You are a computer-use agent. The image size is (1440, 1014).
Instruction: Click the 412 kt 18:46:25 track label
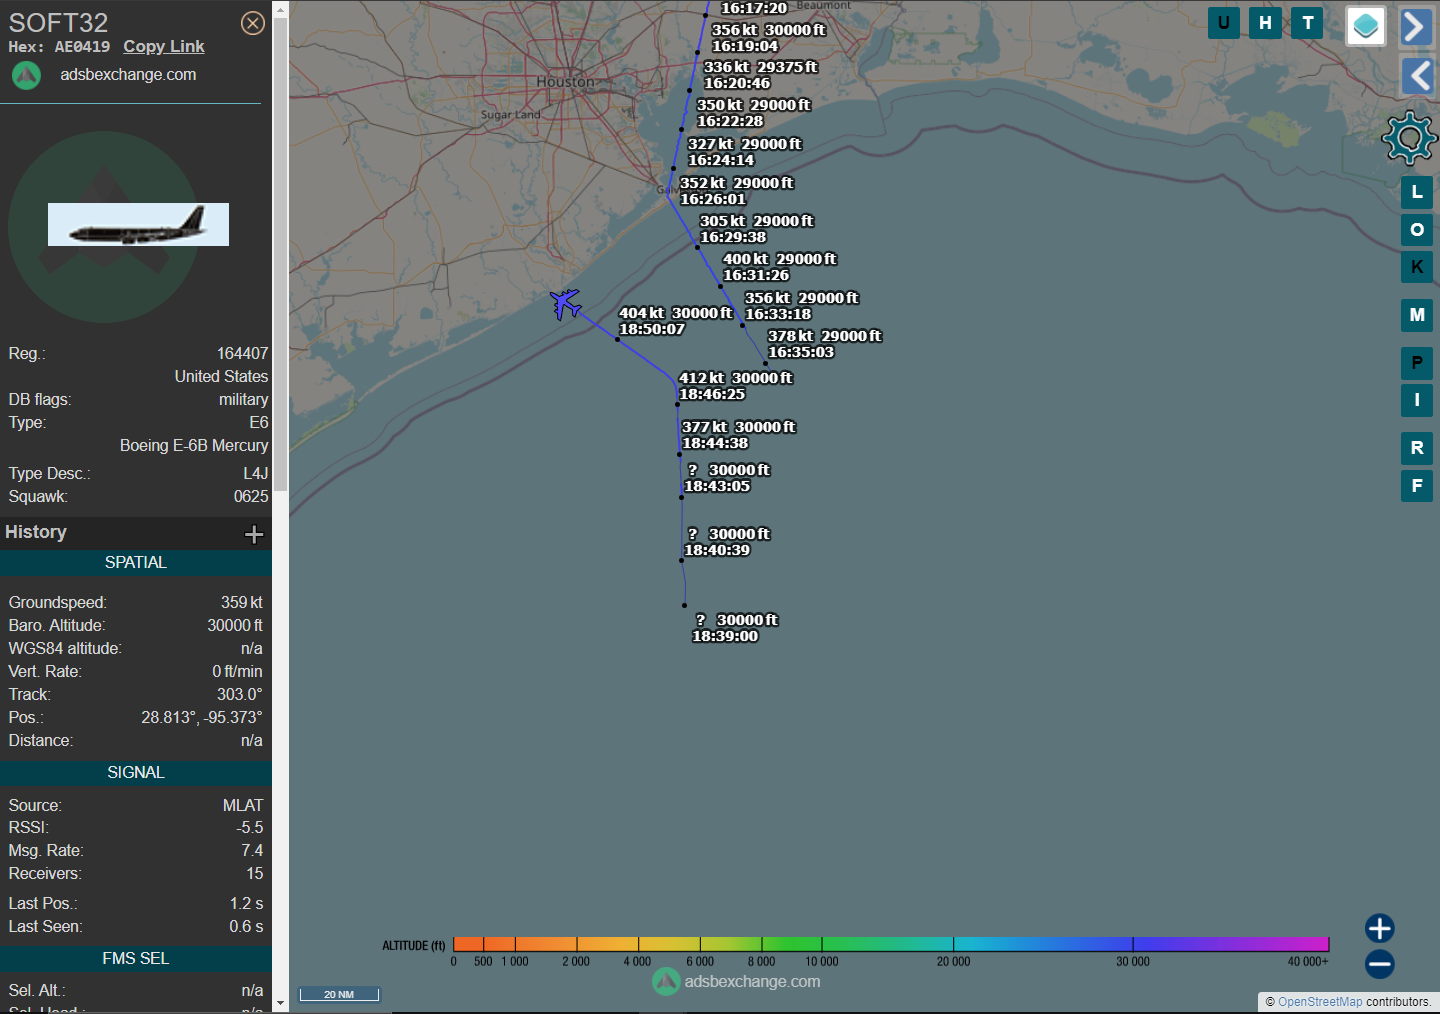click(736, 386)
